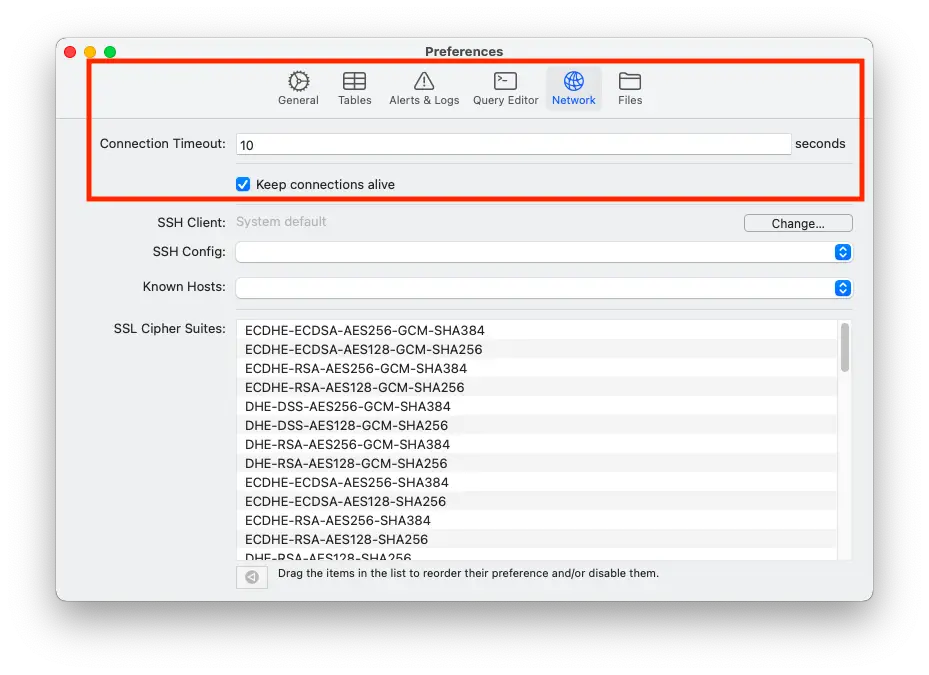Open the General preferences pane
929x675 pixels.
(x=297, y=89)
